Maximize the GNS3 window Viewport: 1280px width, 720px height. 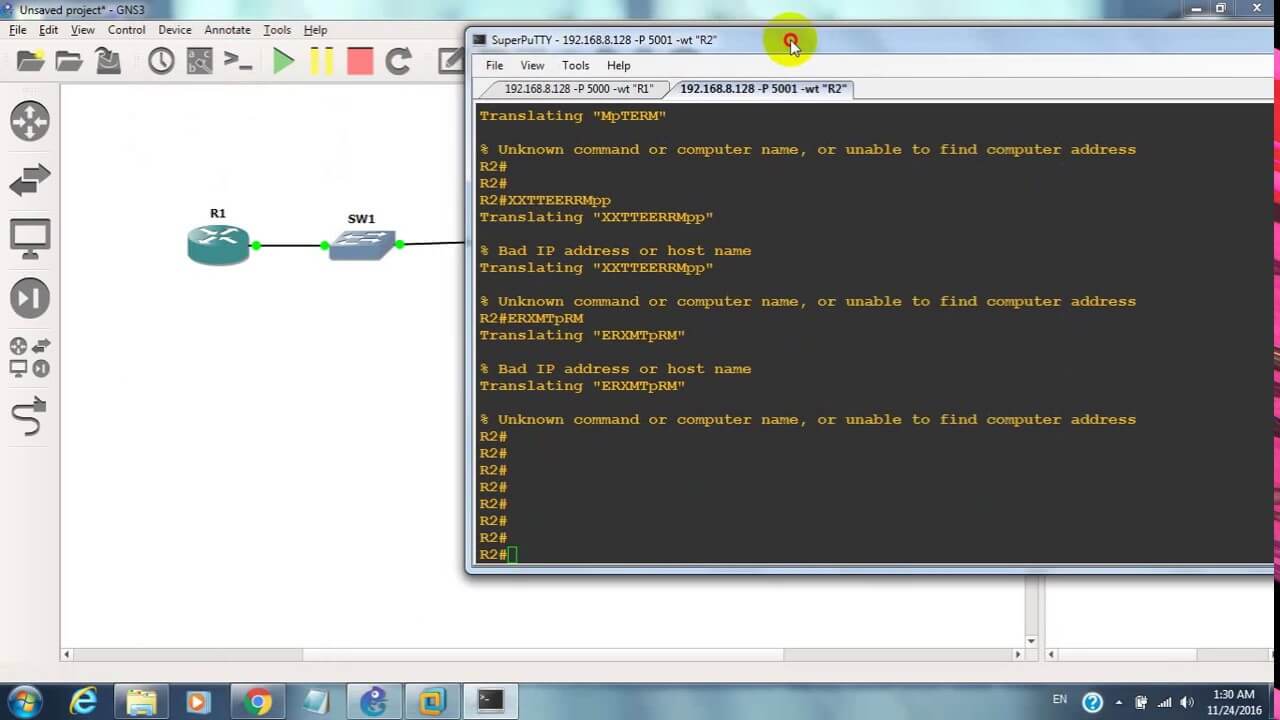click(x=1220, y=9)
